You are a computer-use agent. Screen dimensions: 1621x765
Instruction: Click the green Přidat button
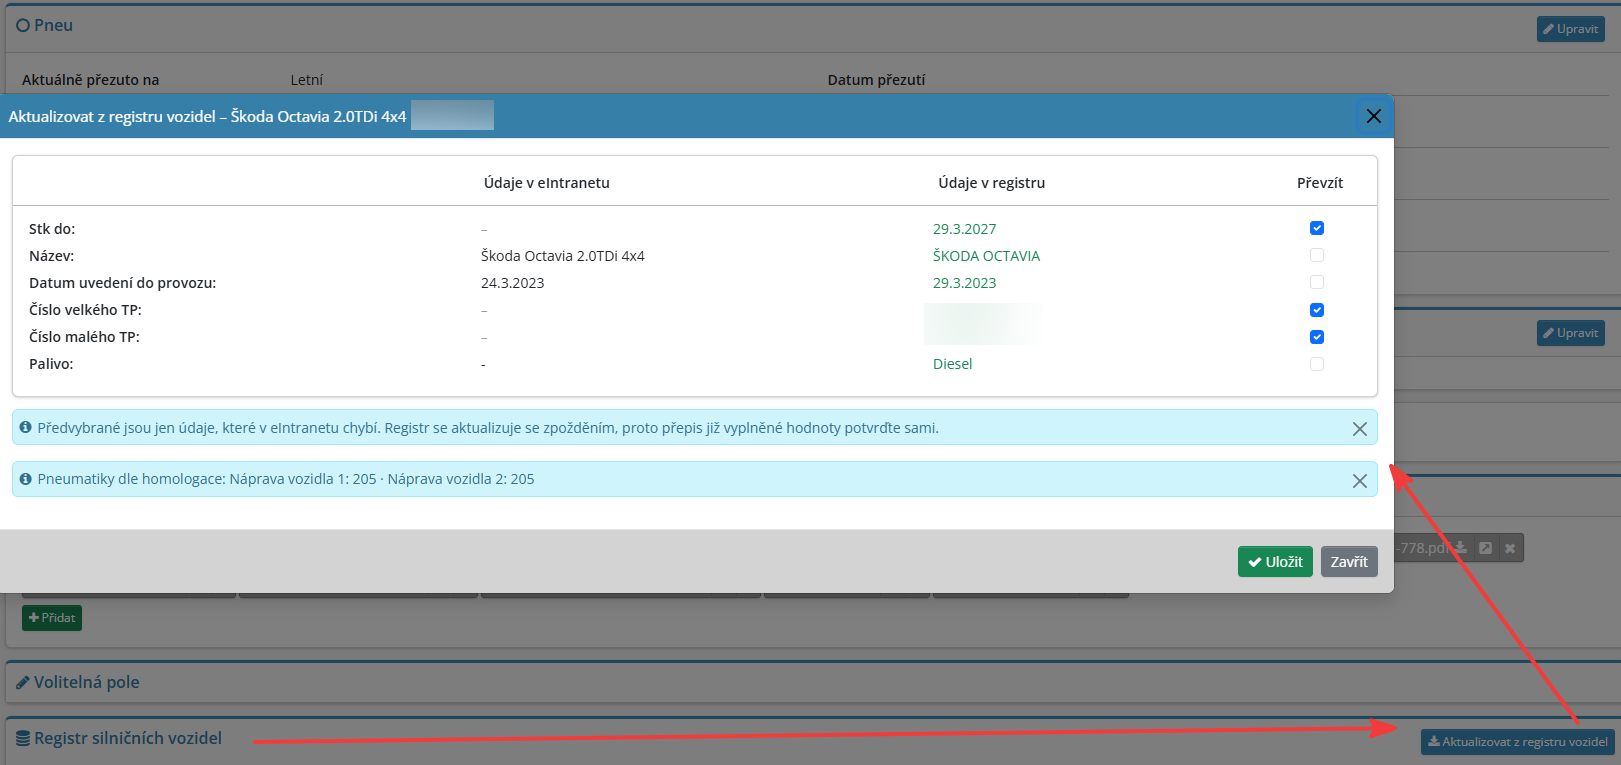[x=52, y=618]
